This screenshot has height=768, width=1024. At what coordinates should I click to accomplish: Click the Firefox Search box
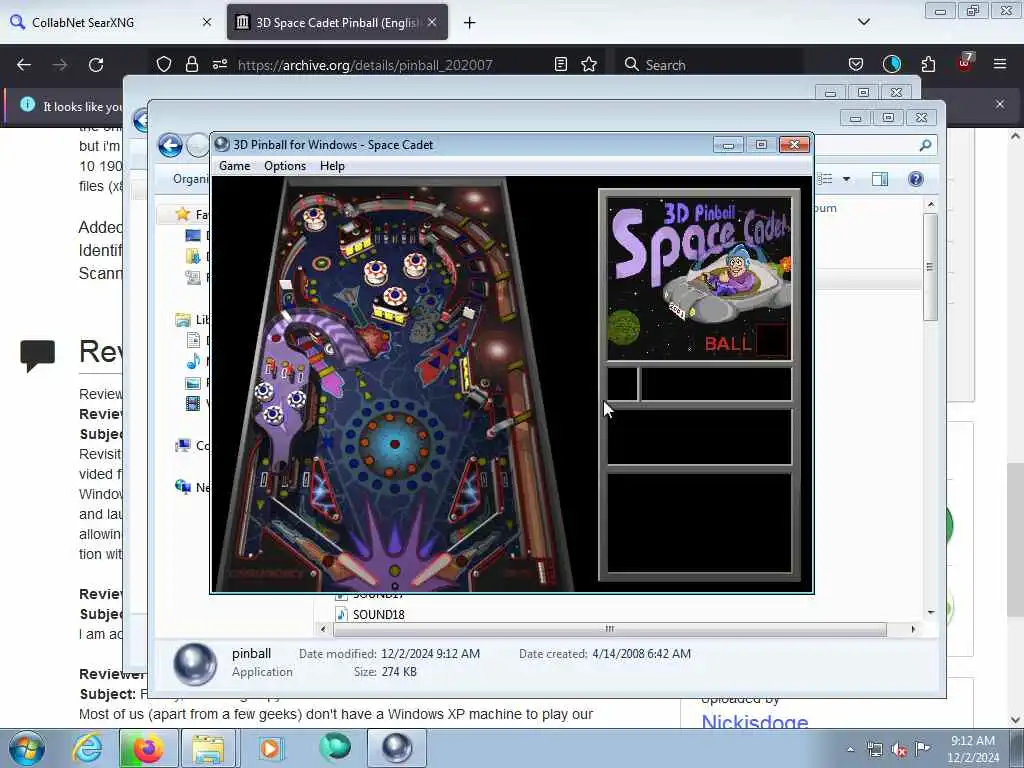click(x=709, y=65)
